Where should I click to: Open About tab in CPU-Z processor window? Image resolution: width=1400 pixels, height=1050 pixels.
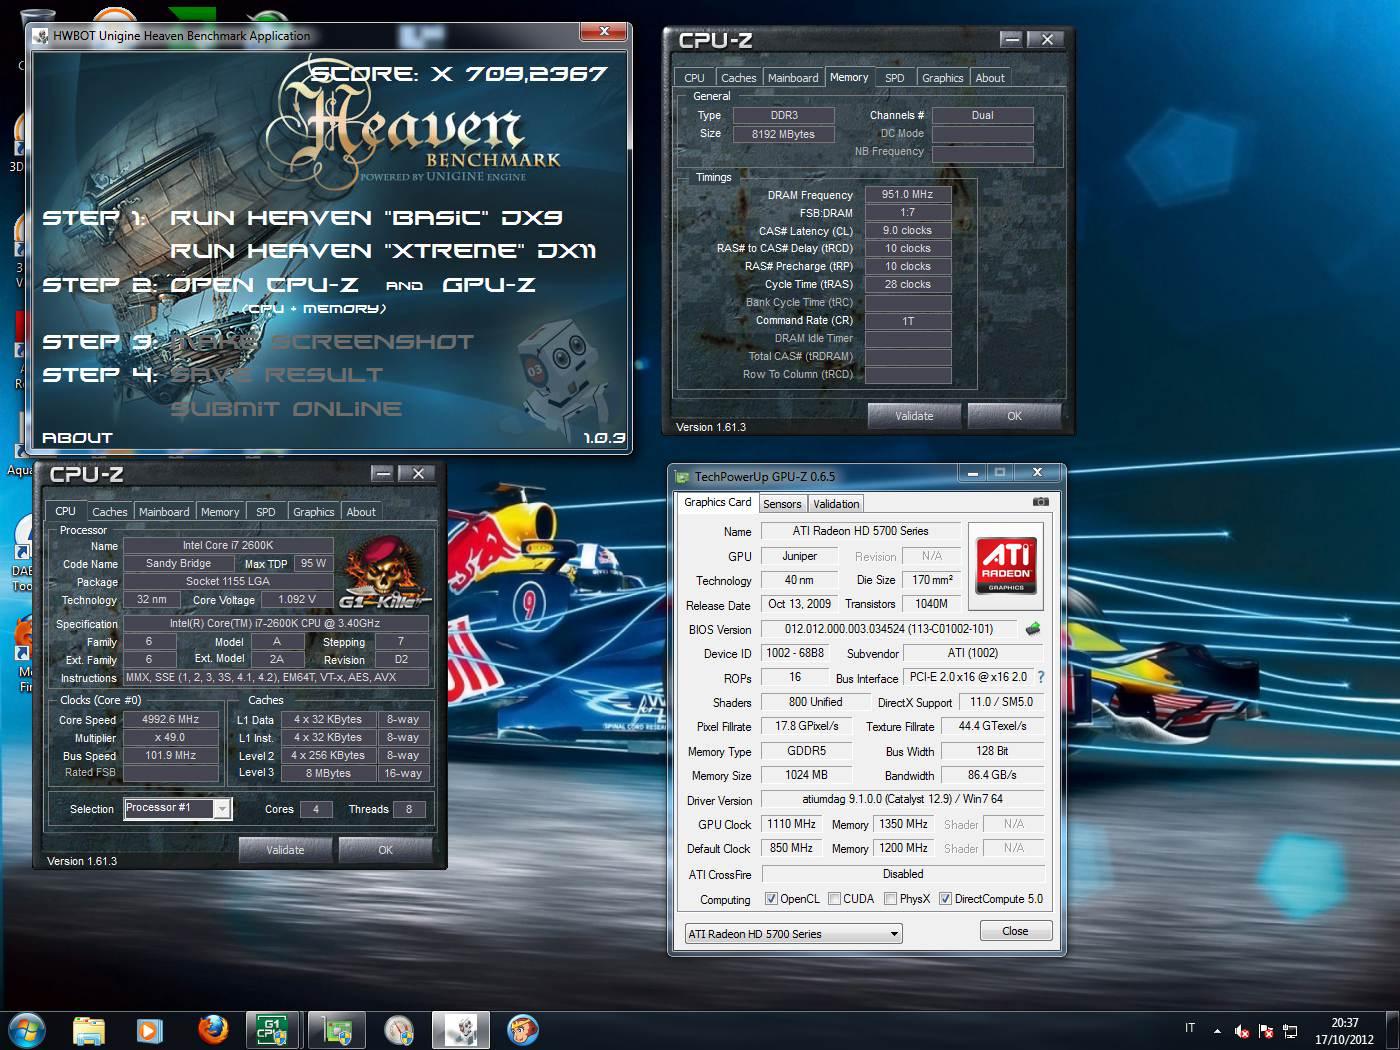point(361,512)
